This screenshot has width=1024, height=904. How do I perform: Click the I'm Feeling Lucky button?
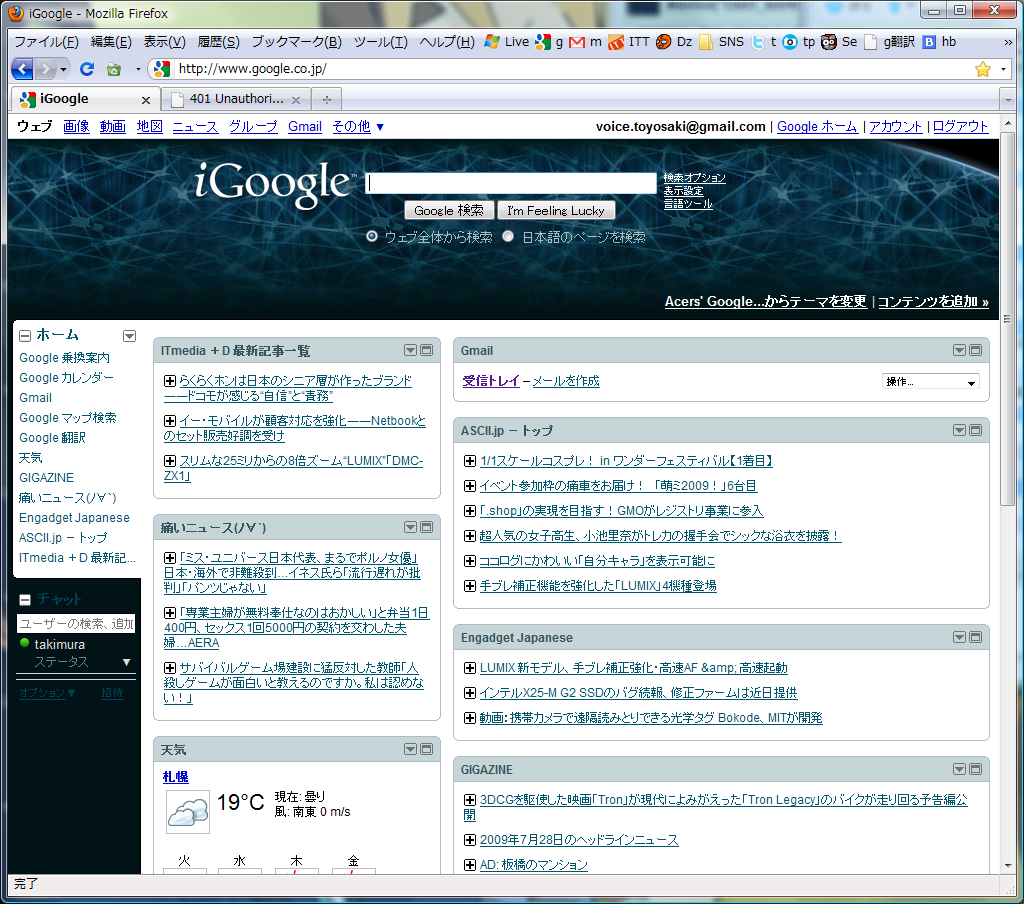coord(556,211)
